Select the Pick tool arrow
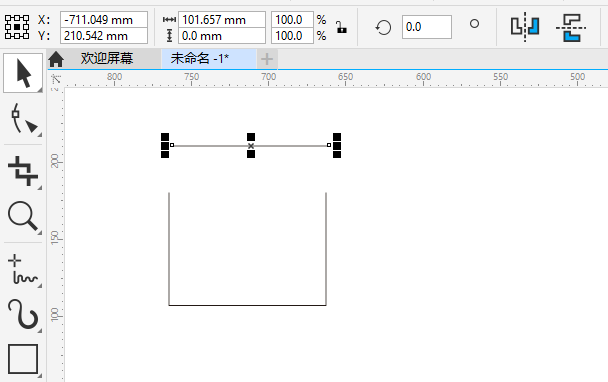The image size is (608, 382). pyautogui.click(x=23, y=73)
